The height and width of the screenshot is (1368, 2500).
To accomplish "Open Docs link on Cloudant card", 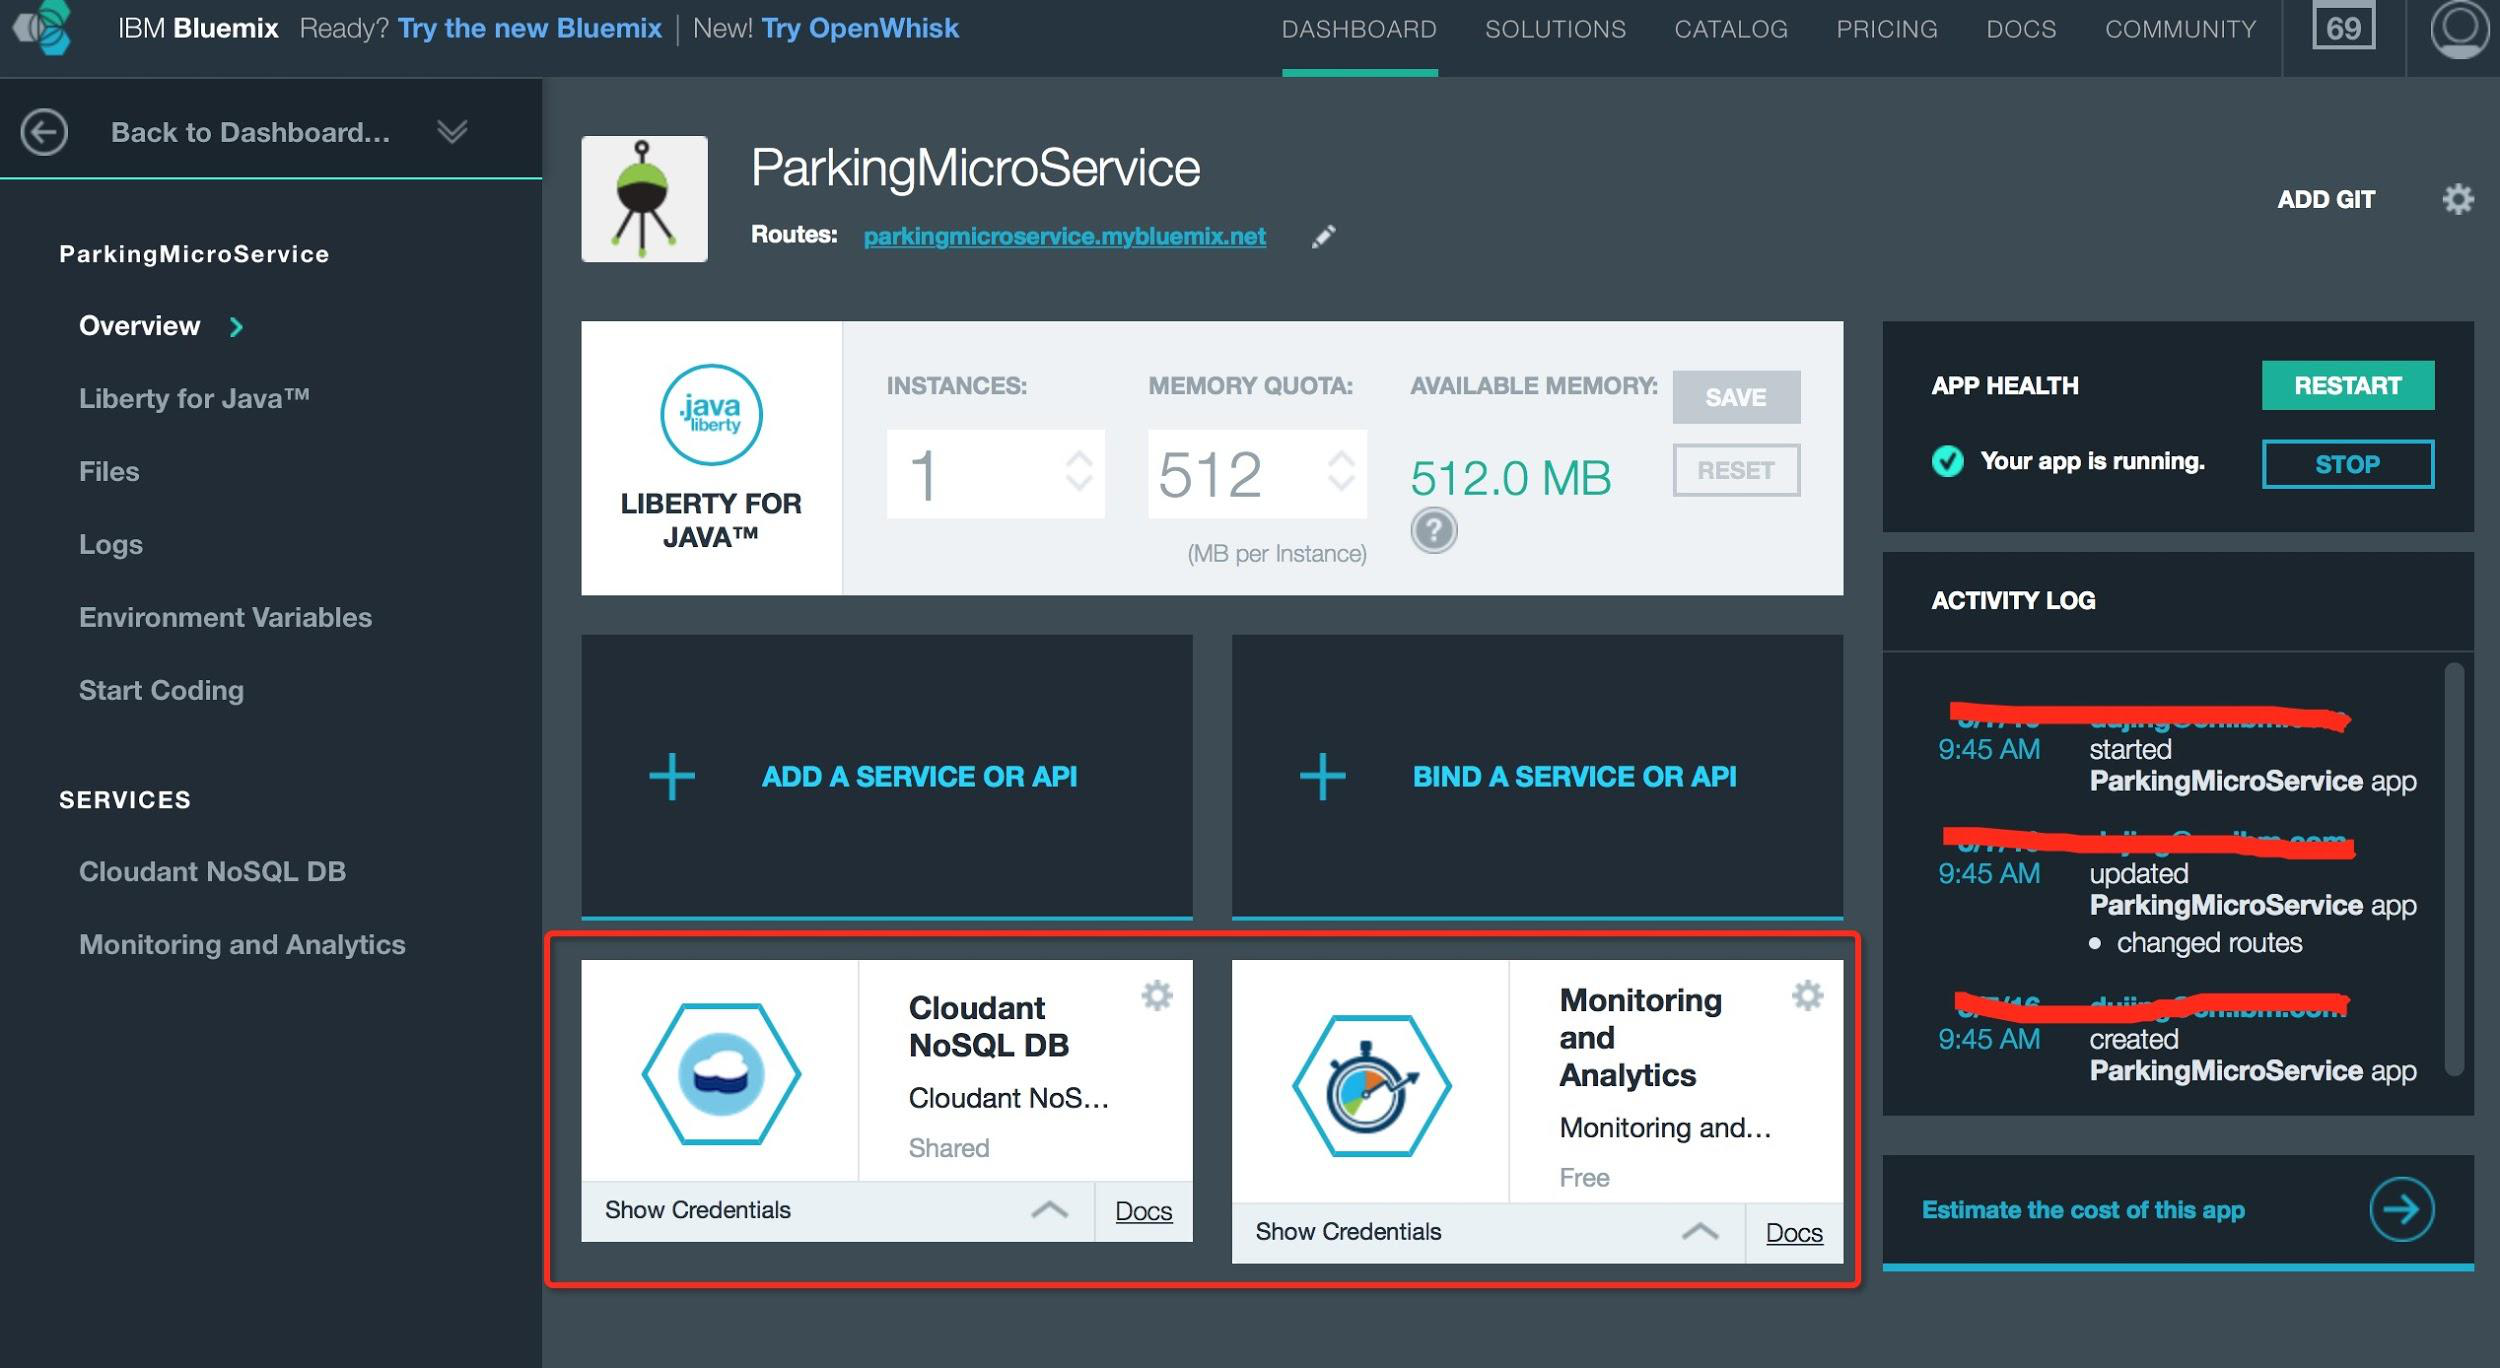I will 1143,1211.
